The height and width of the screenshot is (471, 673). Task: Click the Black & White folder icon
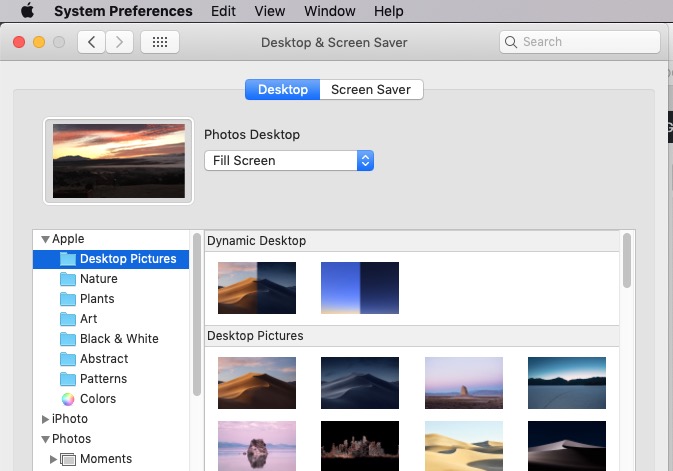pos(68,339)
